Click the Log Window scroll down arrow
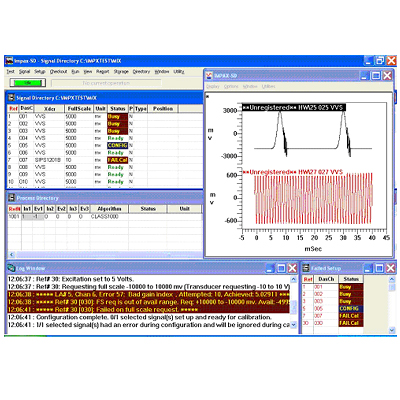400x400 pixels. click(293, 325)
